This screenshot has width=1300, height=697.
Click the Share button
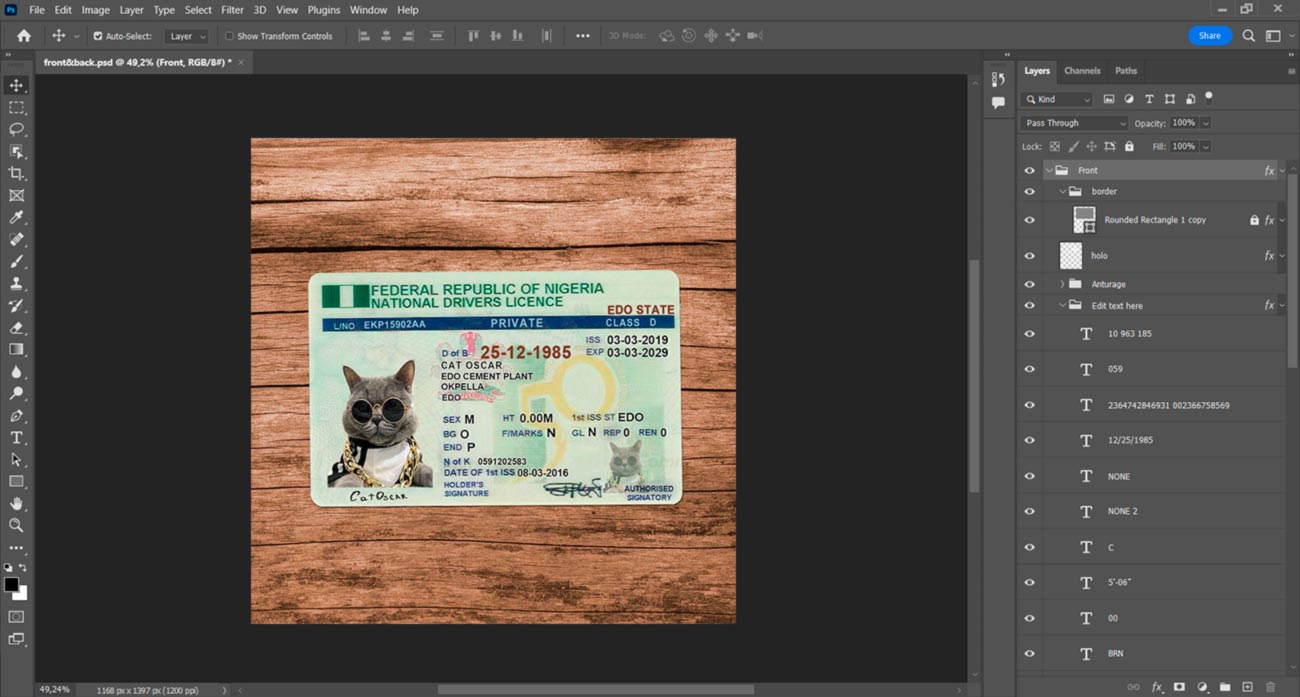pyautogui.click(x=1209, y=36)
